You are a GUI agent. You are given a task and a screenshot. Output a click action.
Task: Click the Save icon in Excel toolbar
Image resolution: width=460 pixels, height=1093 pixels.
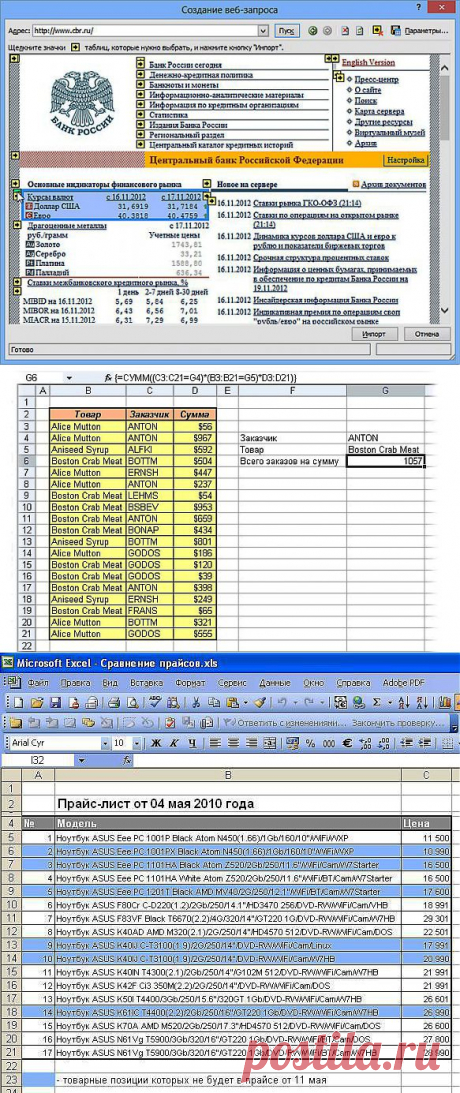tap(54, 702)
